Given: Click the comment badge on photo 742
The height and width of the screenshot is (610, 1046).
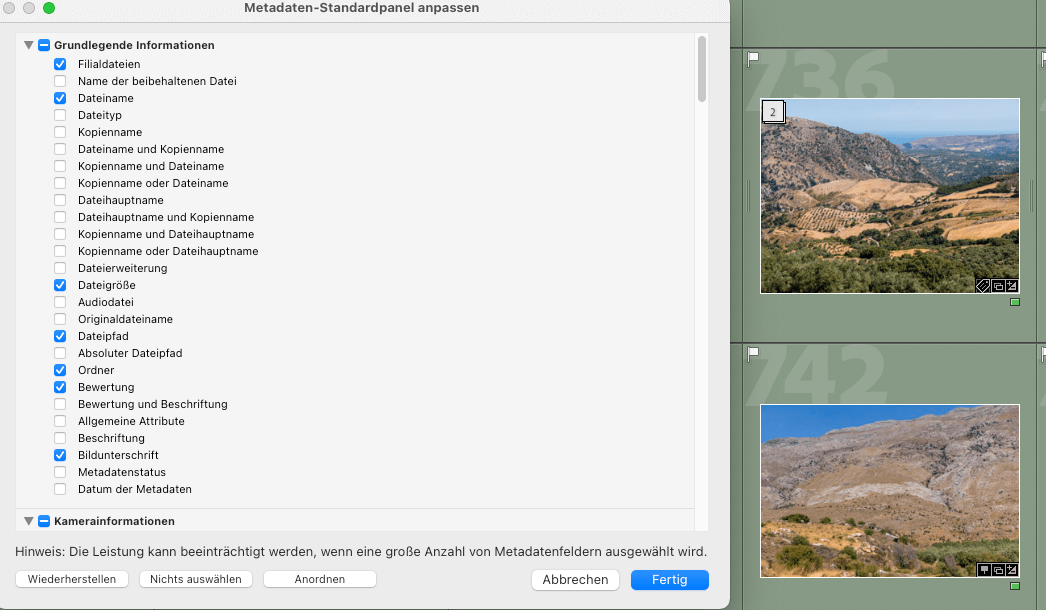Looking at the screenshot, I should click(x=984, y=570).
